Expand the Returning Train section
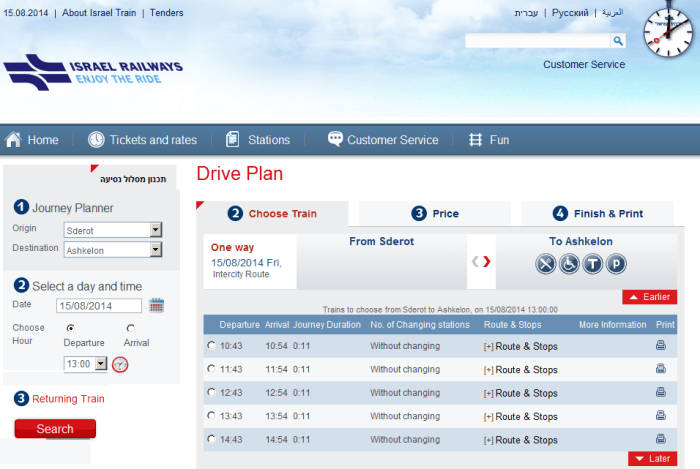The width and height of the screenshot is (700, 469). point(68,398)
